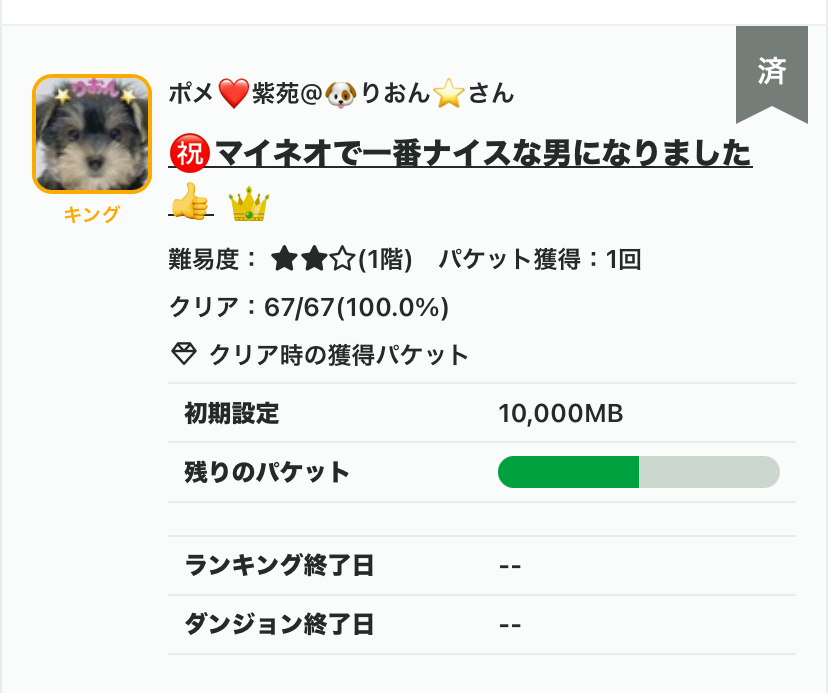Click the gold crown emoji icon
This screenshot has height=693, width=828.
coord(249,206)
